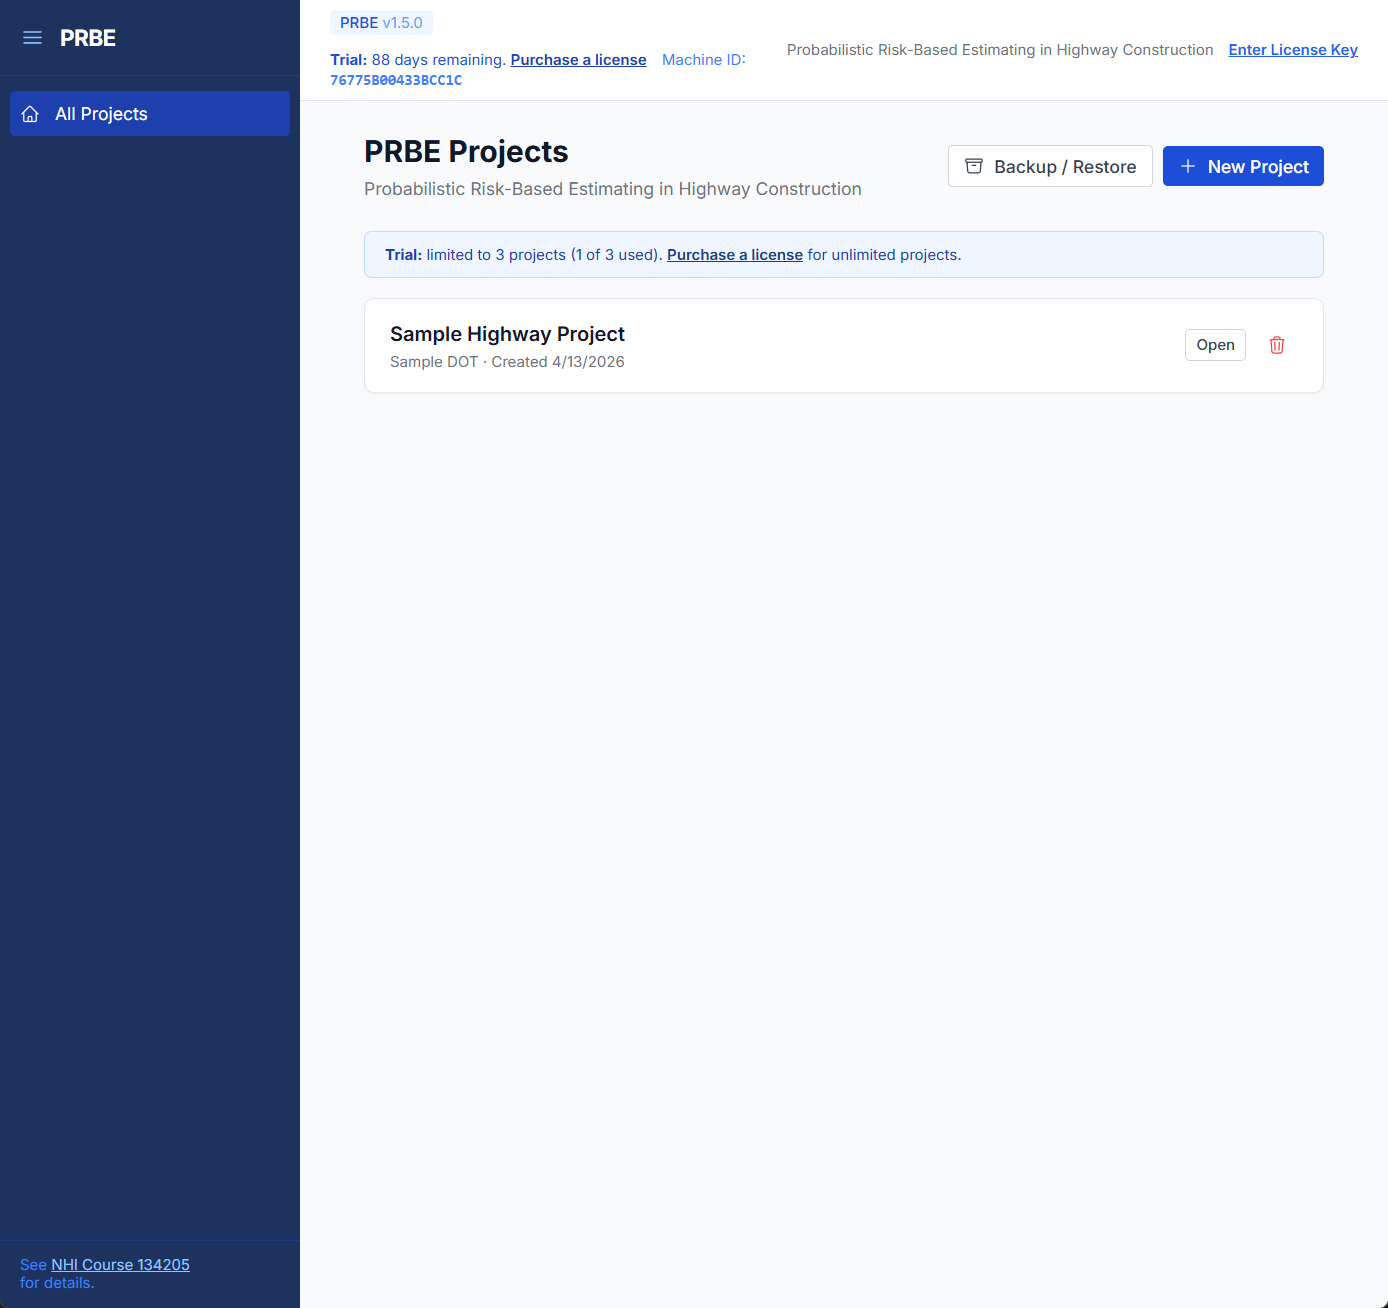This screenshot has width=1388, height=1308.
Task: Click the archive icon on Backup / Restore button
Action: point(973,166)
